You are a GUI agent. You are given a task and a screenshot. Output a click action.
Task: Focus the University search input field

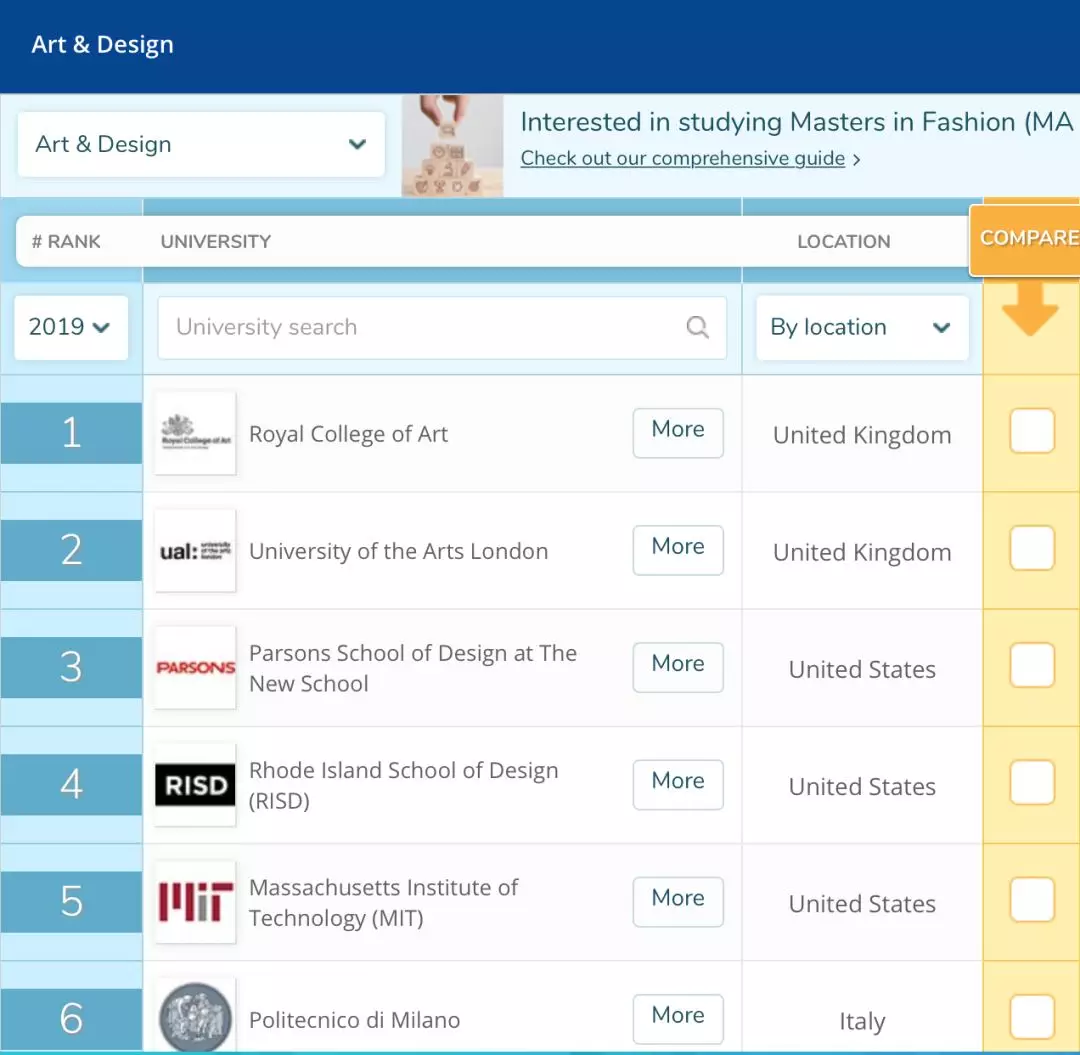420,327
